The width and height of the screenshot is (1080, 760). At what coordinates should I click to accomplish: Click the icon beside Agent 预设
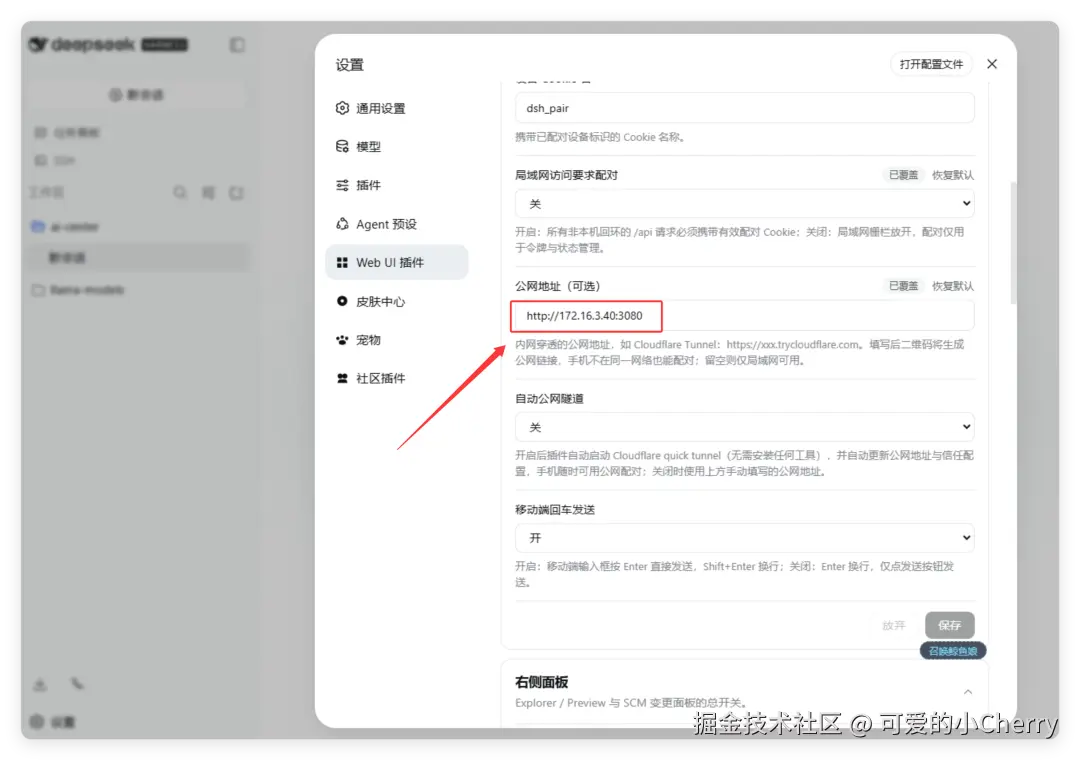pyautogui.click(x=342, y=224)
